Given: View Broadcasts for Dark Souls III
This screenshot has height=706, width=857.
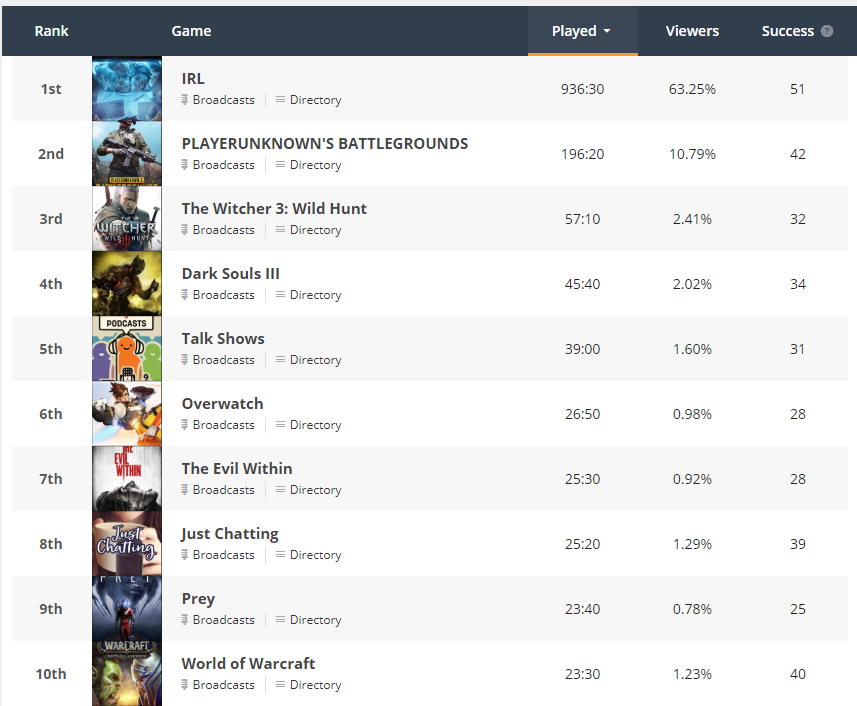Looking at the screenshot, I should pos(218,295).
